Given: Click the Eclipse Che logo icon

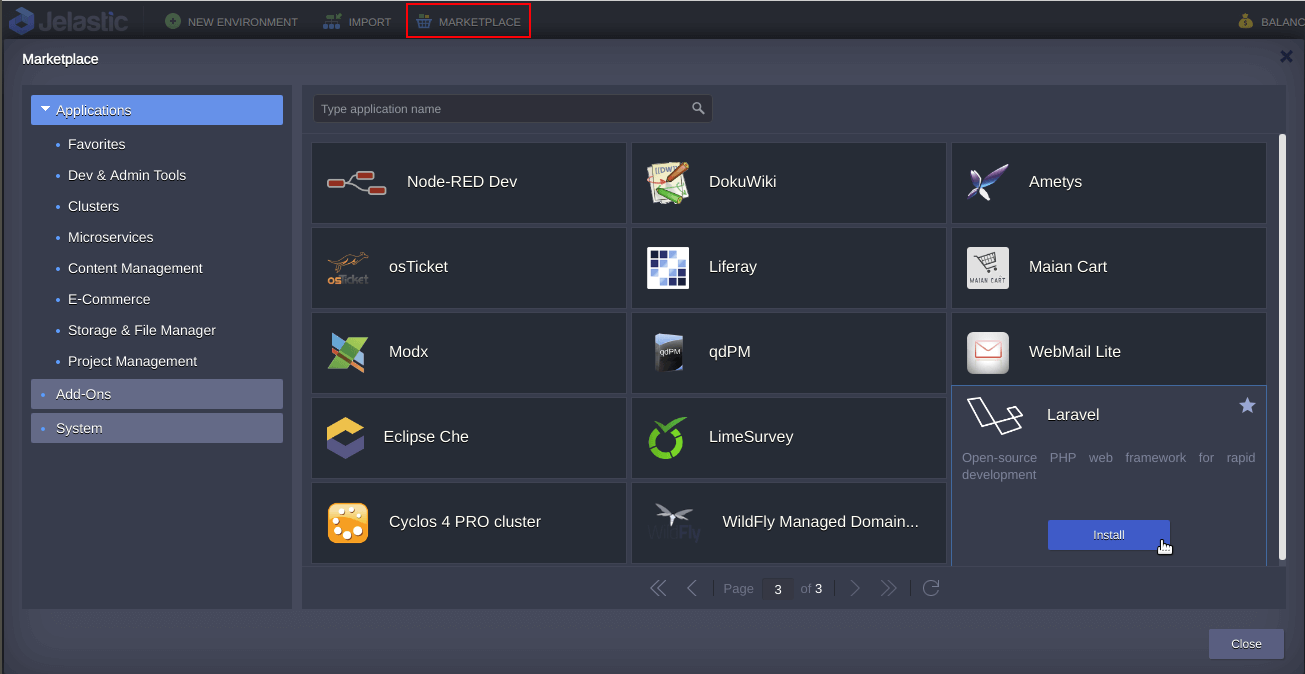Looking at the screenshot, I should (x=345, y=437).
